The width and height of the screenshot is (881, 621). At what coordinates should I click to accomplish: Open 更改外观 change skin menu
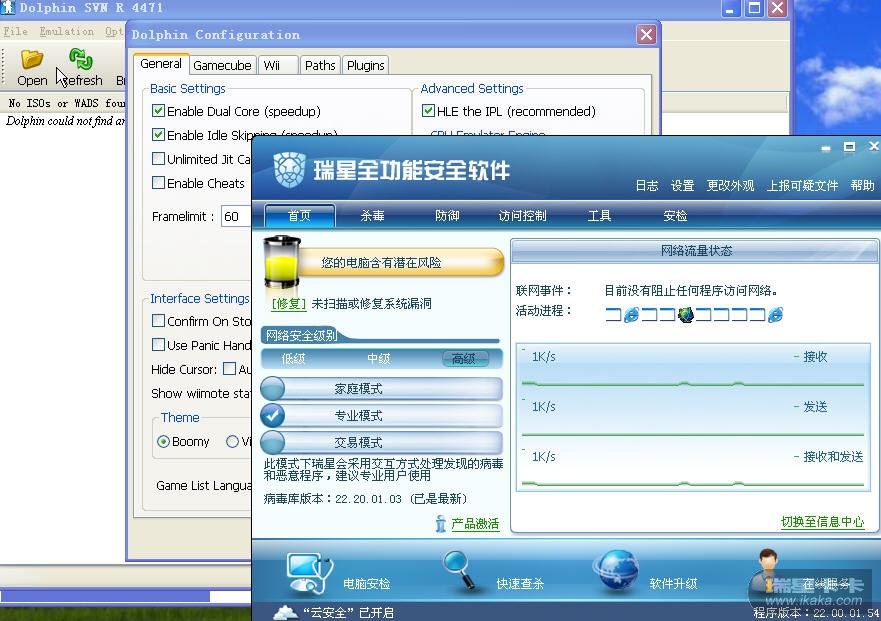tap(730, 185)
